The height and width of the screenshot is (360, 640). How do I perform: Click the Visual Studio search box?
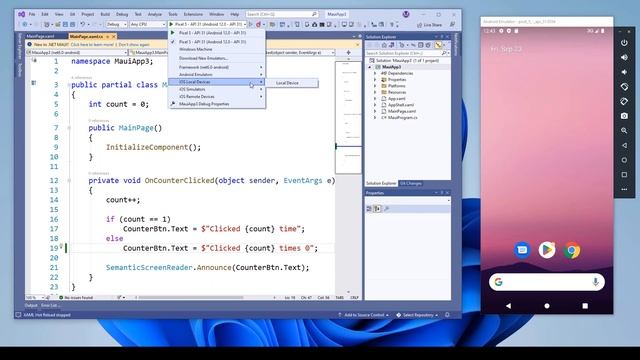282,14
